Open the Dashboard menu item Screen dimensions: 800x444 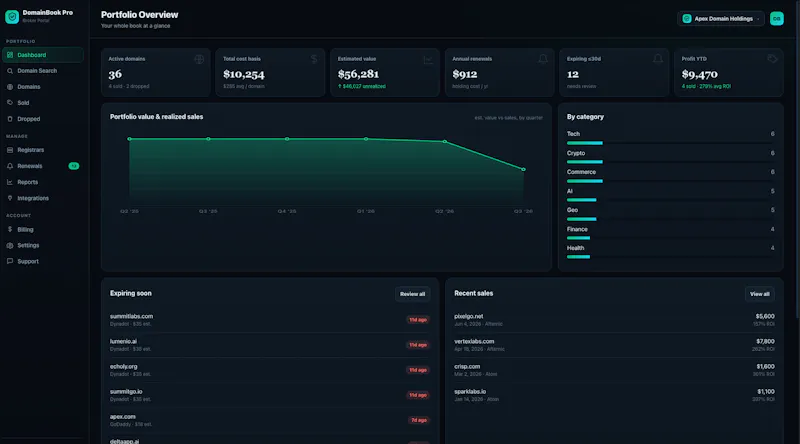43,55
